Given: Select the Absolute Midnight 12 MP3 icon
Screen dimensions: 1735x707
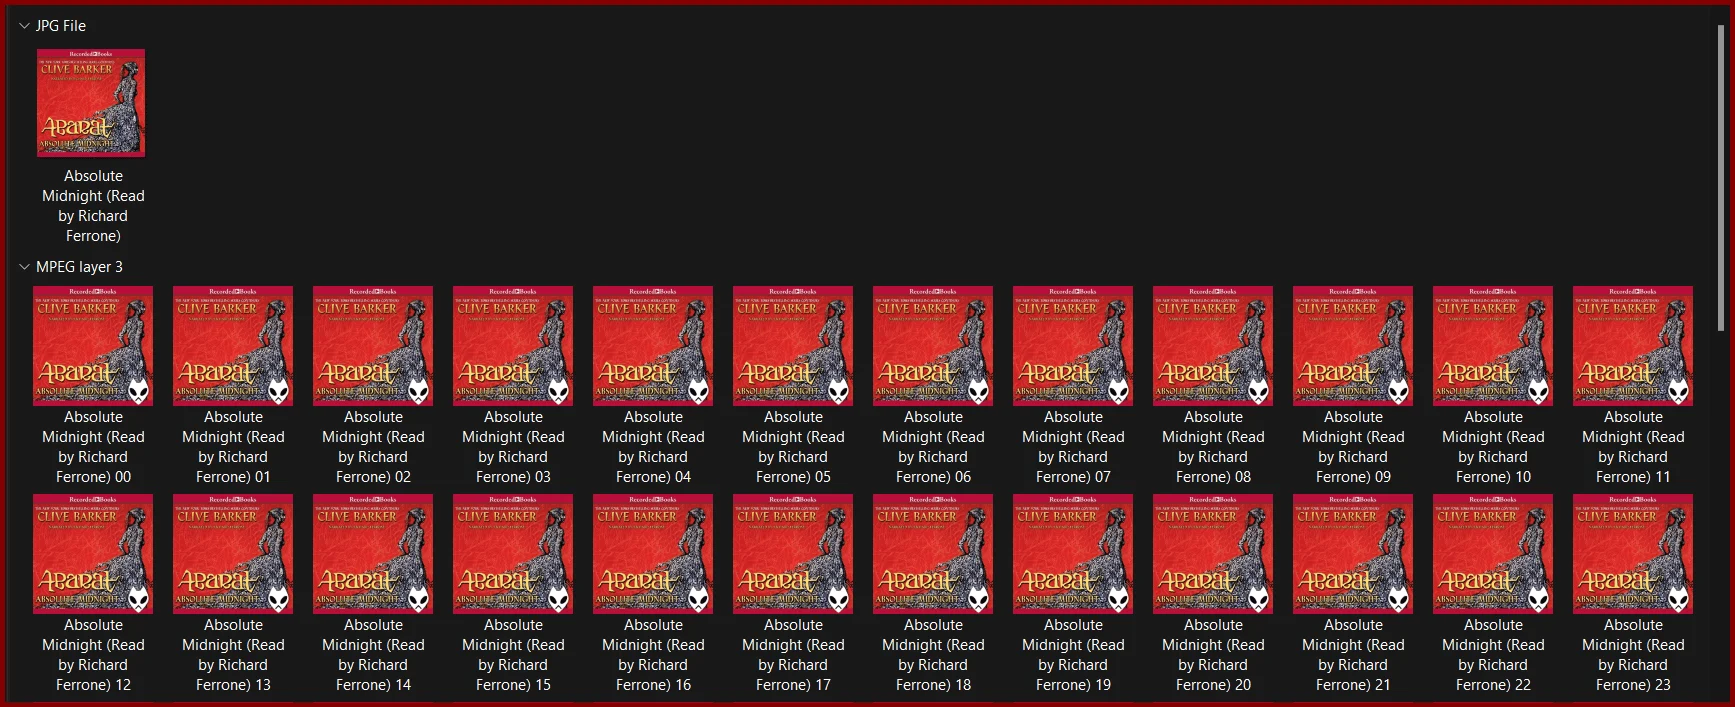Looking at the screenshot, I should 93,554.
